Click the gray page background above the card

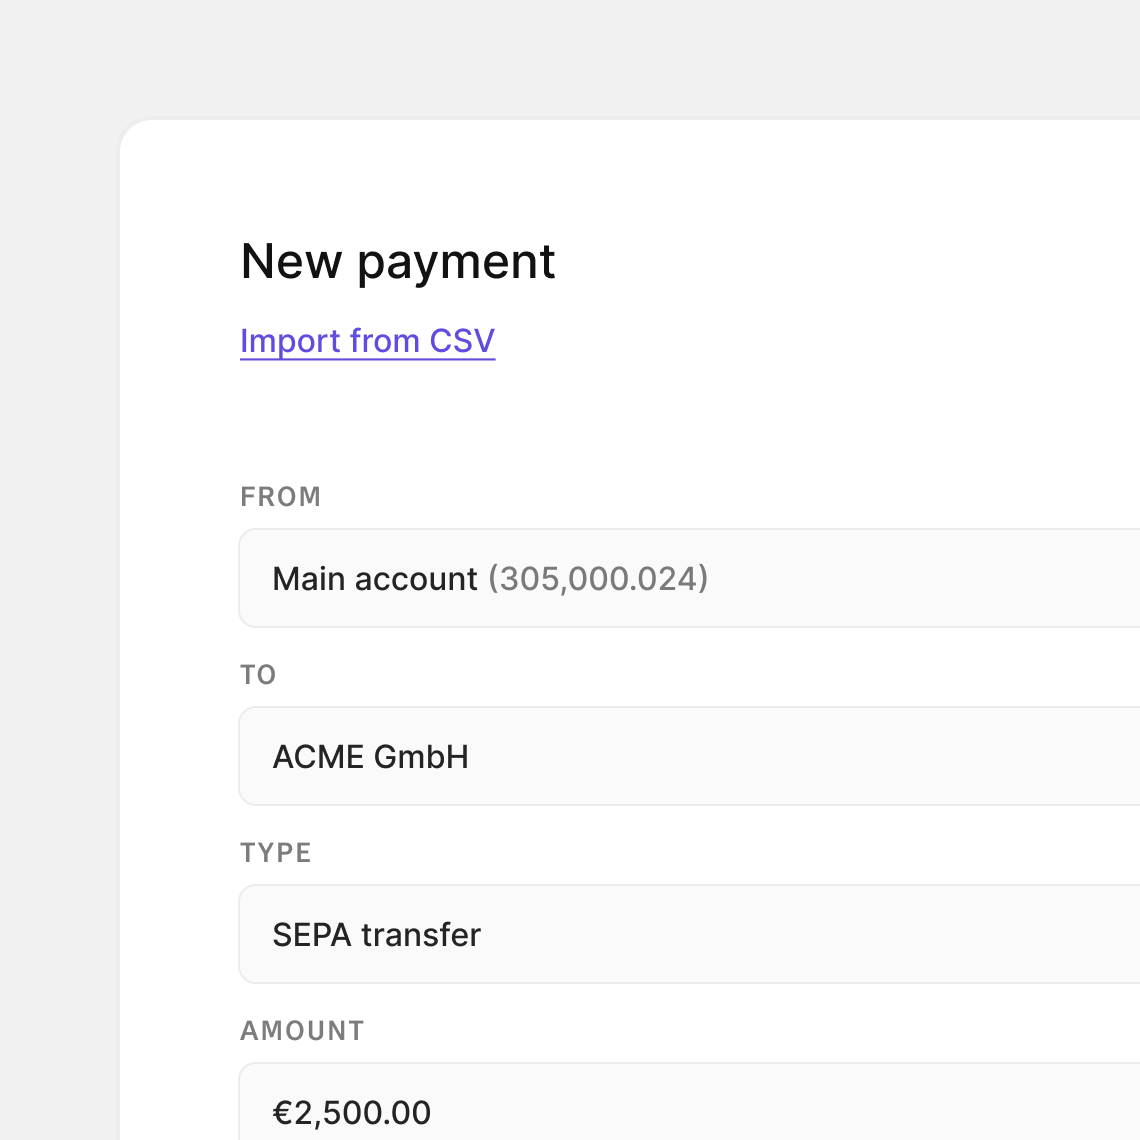(x=570, y=55)
